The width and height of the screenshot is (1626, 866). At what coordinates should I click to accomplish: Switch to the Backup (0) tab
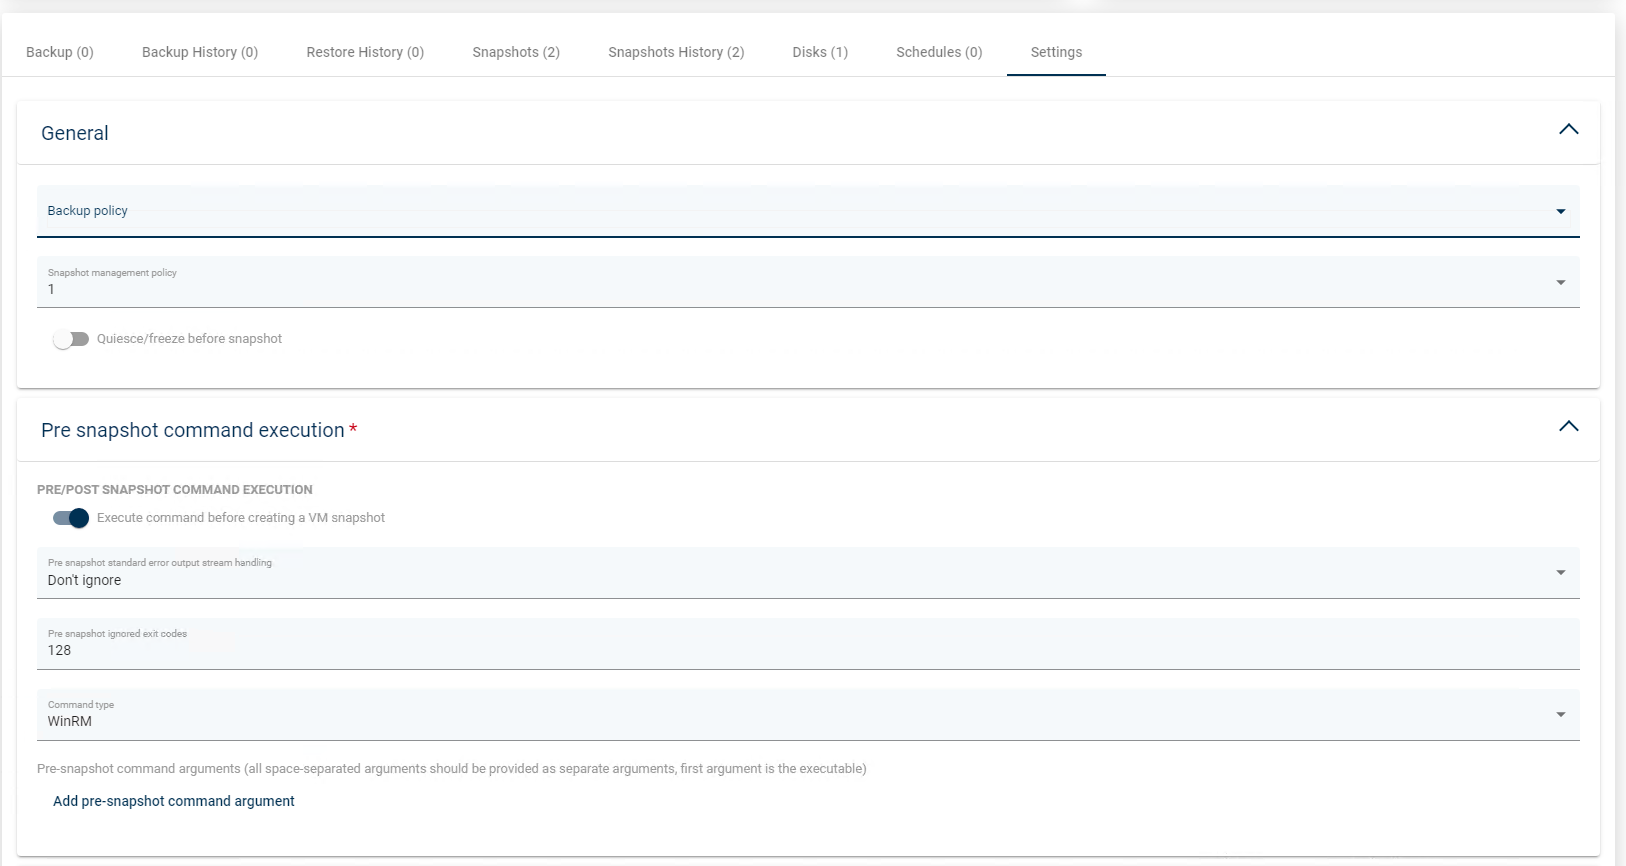pos(60,52)
